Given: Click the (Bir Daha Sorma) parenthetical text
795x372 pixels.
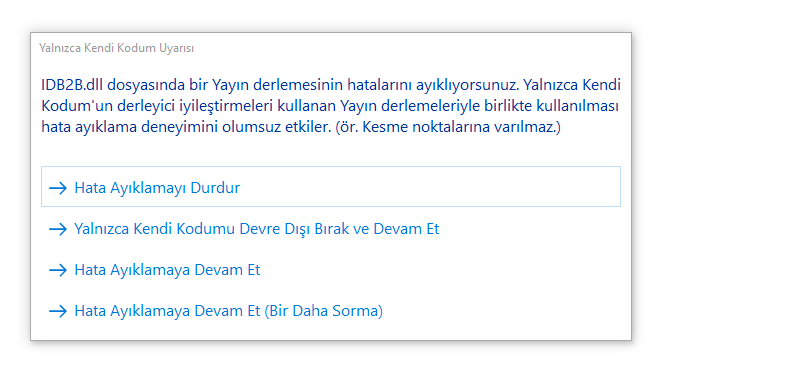Looking at the screenshot, I should [x=323, y=311].
